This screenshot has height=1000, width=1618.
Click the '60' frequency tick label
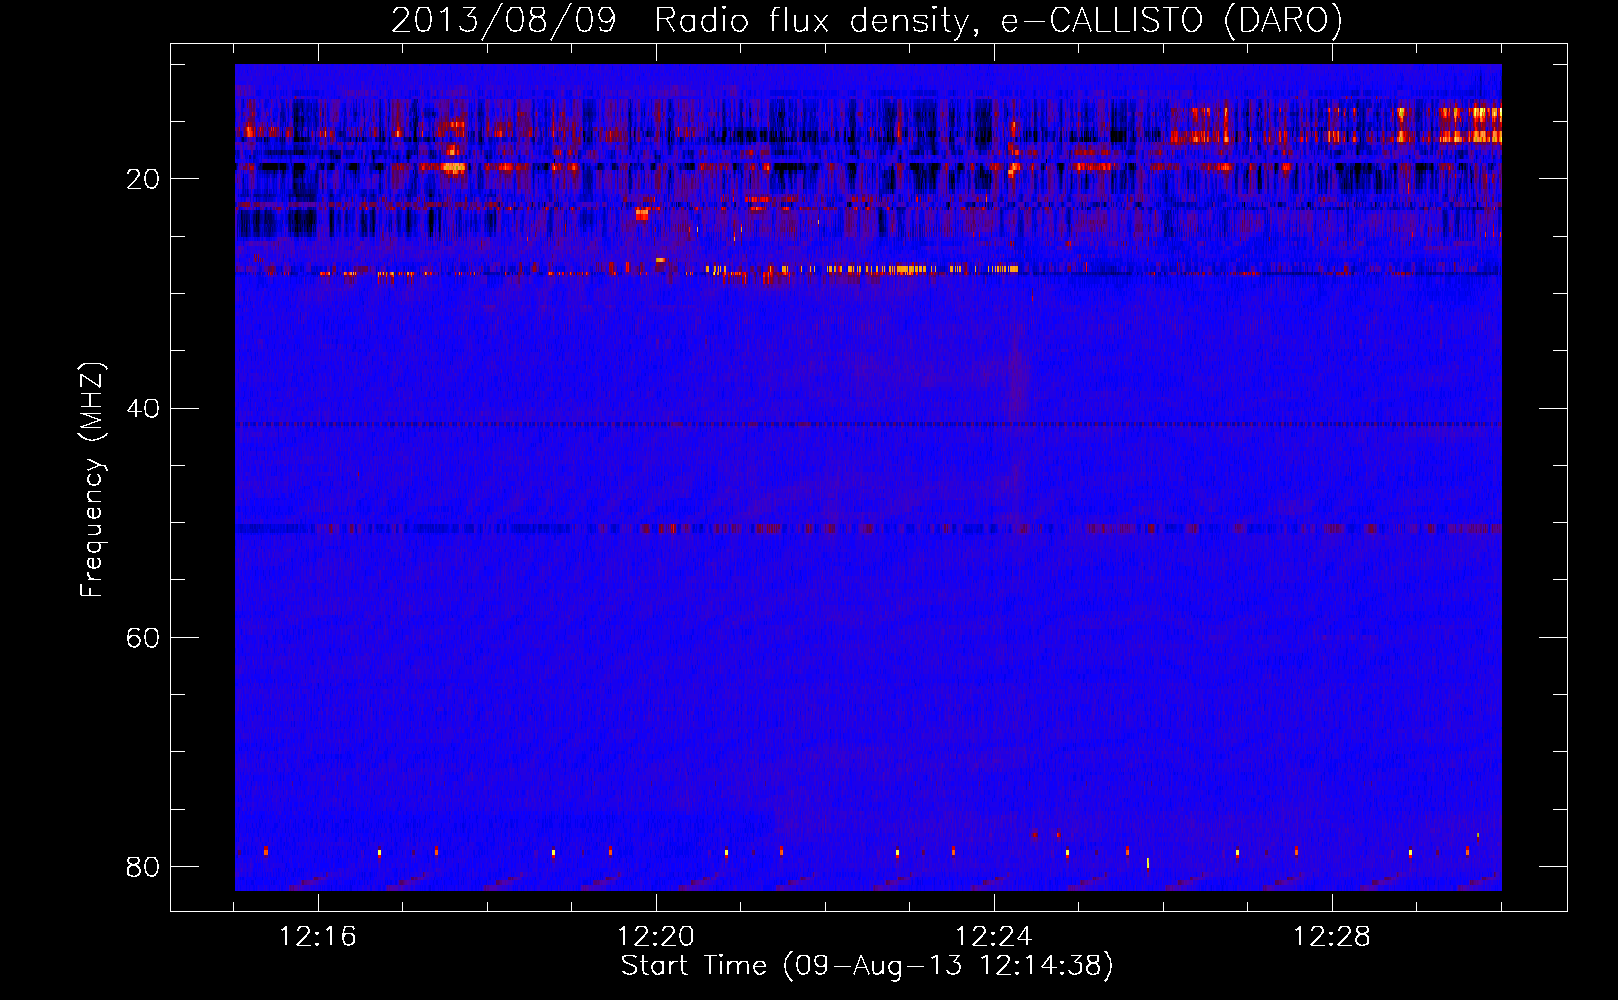143,637
